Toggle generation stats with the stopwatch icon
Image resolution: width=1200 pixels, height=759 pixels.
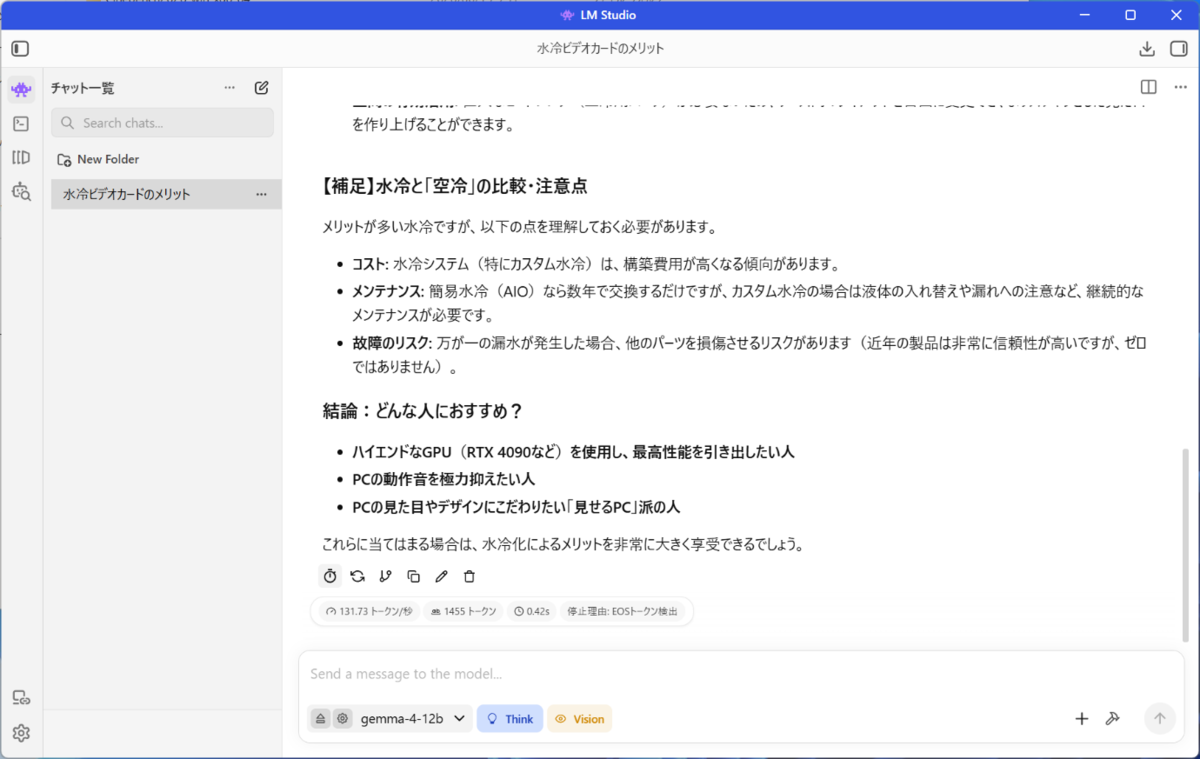(329, 576)
